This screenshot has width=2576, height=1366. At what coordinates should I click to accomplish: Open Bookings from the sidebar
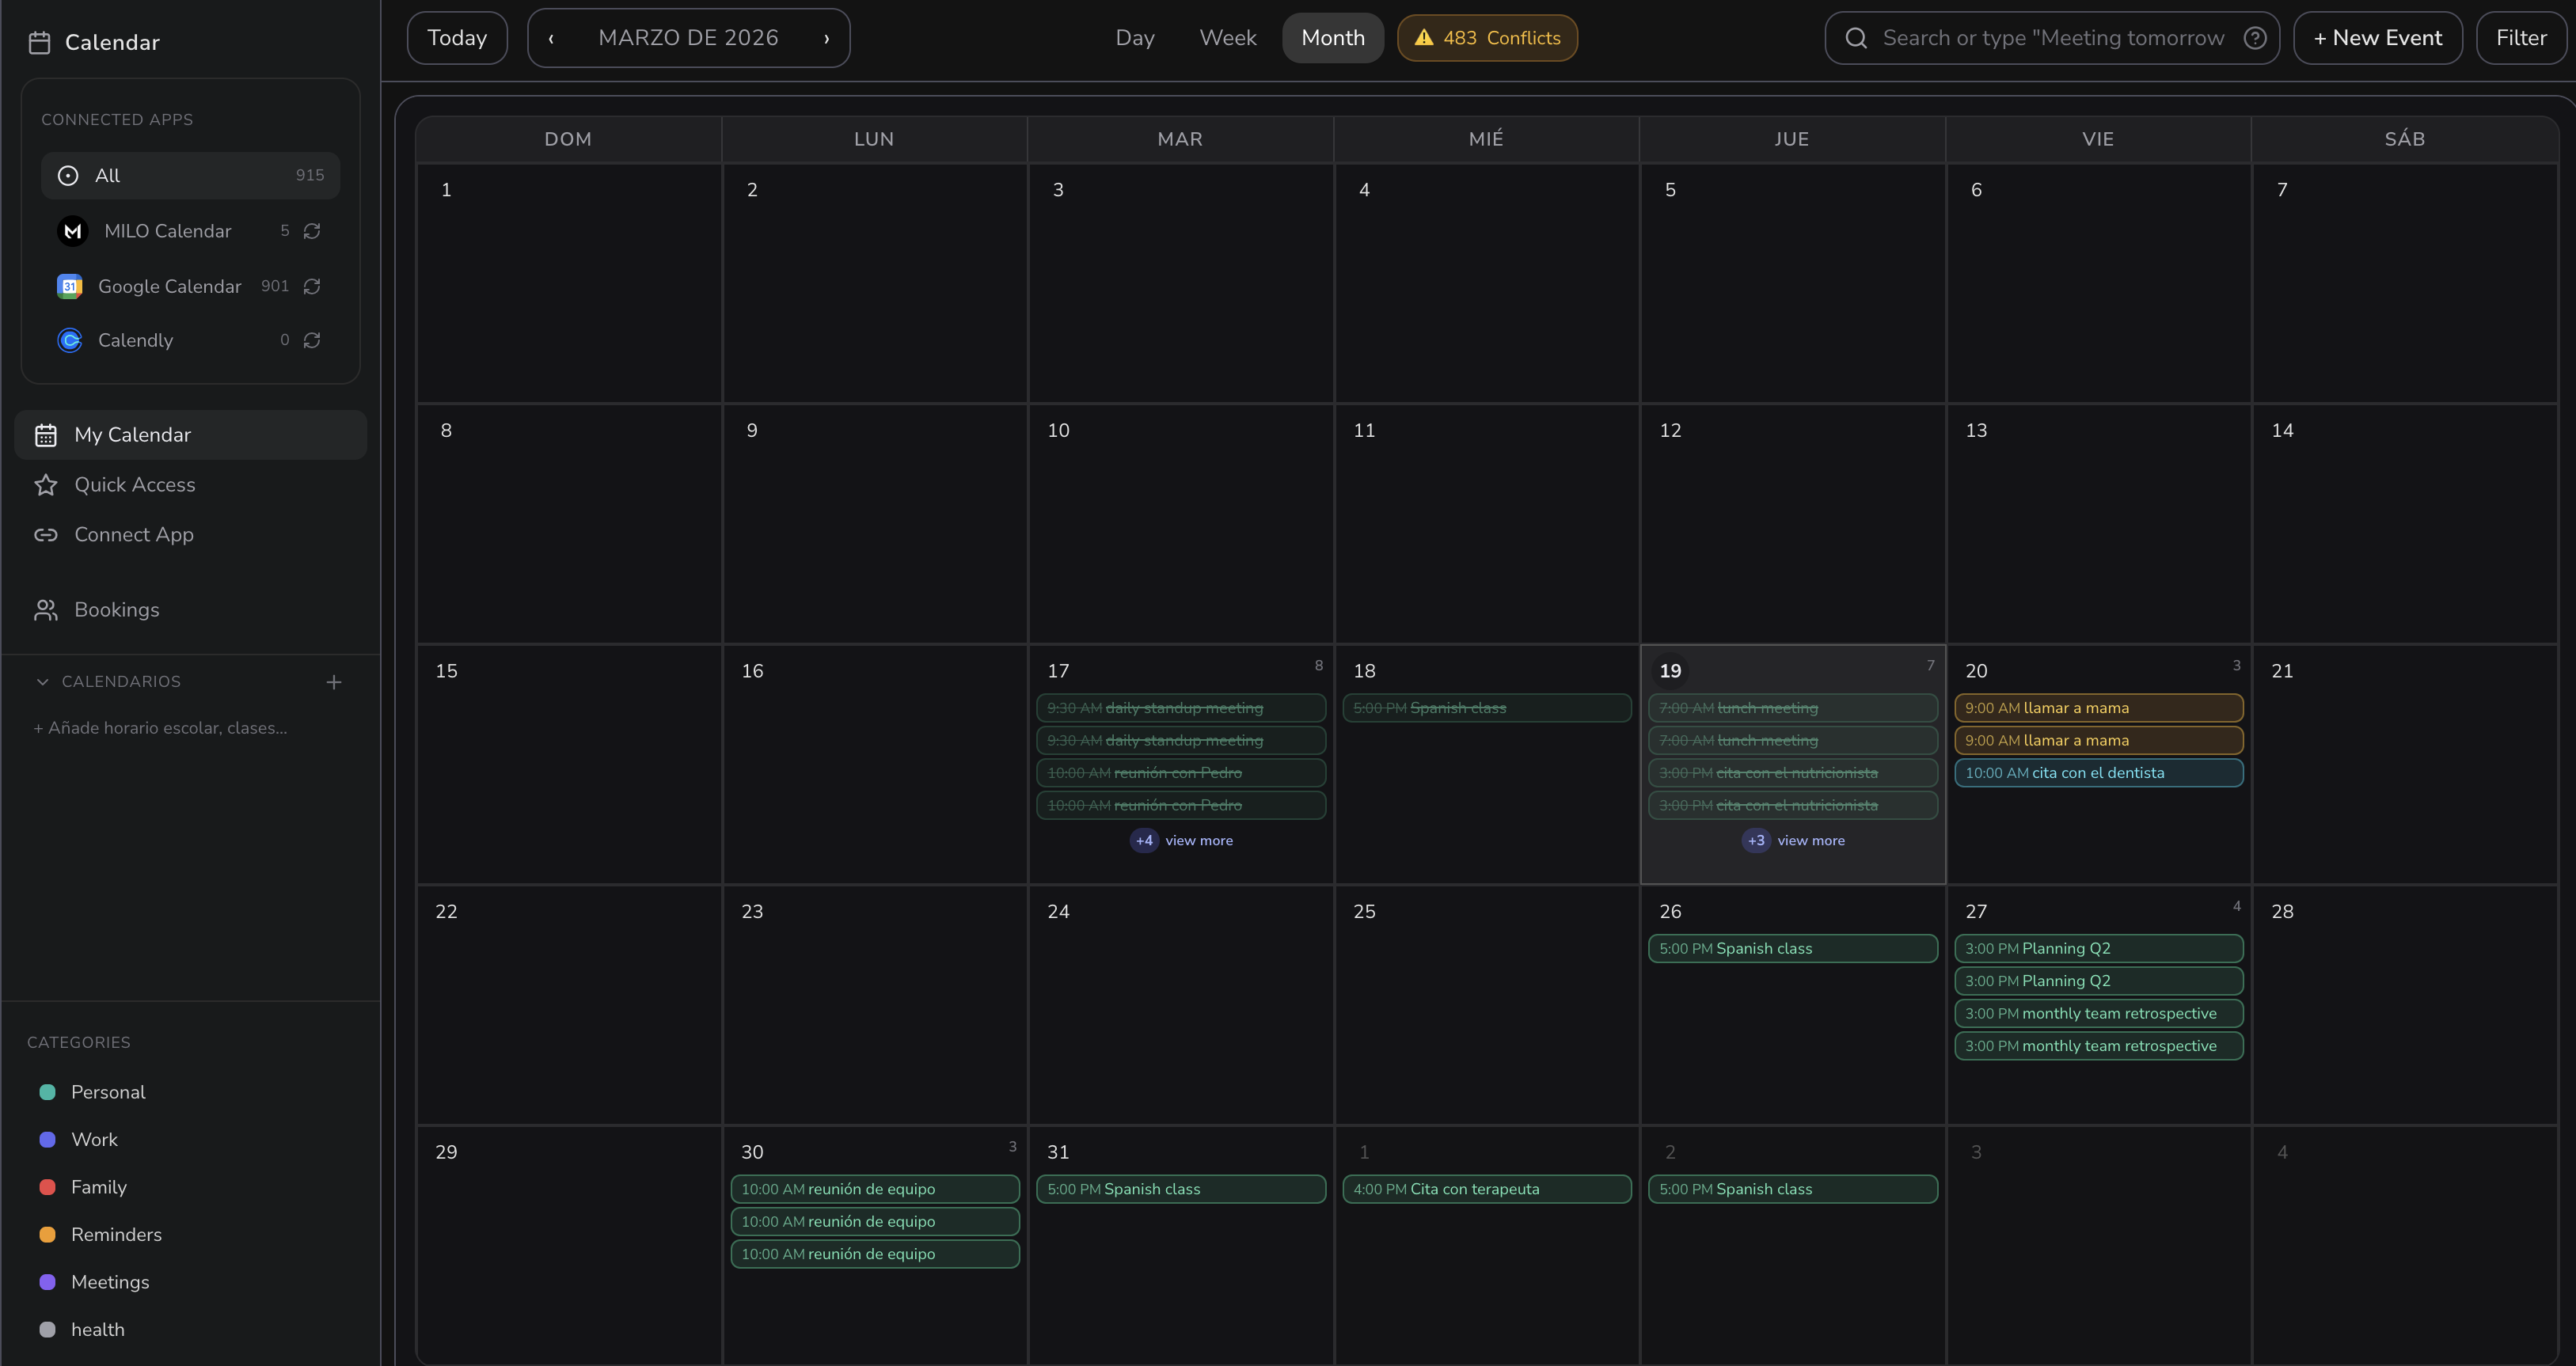(x=116, y=610)
